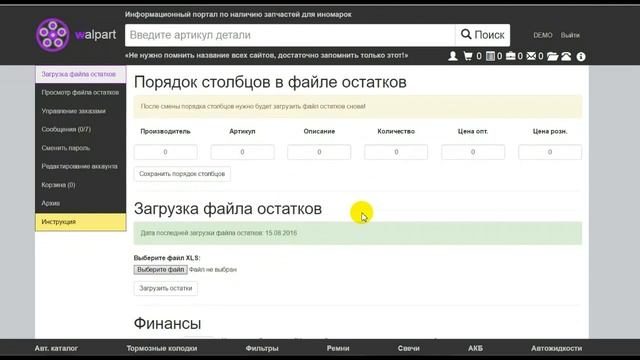The width and height of the screenshot is (640, 360).
Task: Click the Файл не выбран text
Action: (x=213, y=270)
